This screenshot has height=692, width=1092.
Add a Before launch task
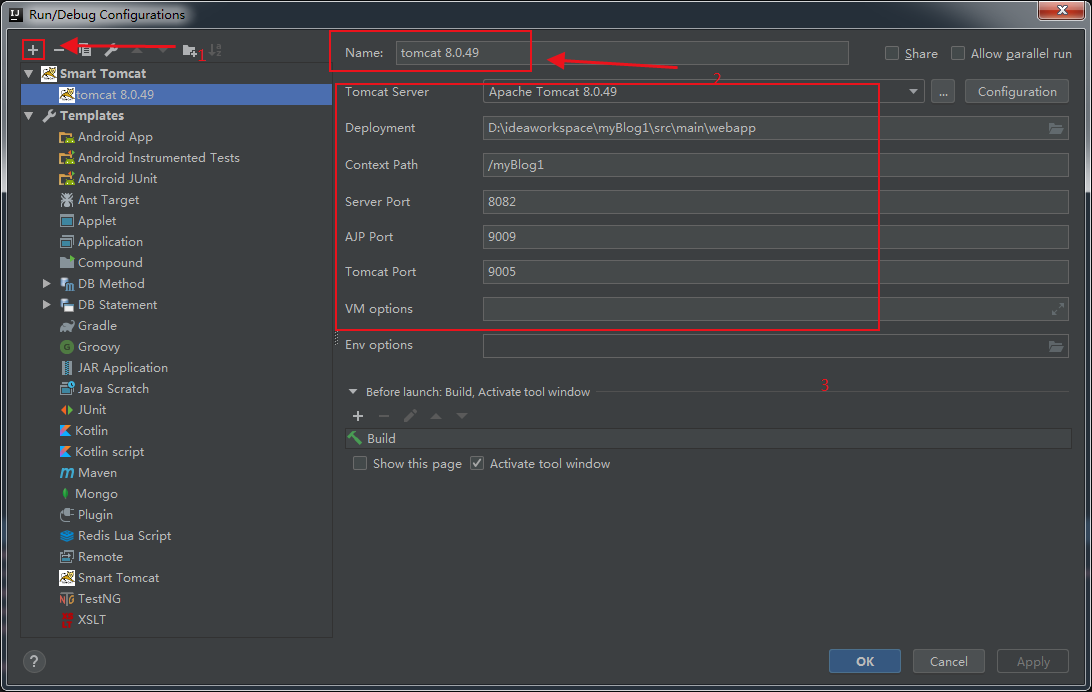click(x=358, y=416)
